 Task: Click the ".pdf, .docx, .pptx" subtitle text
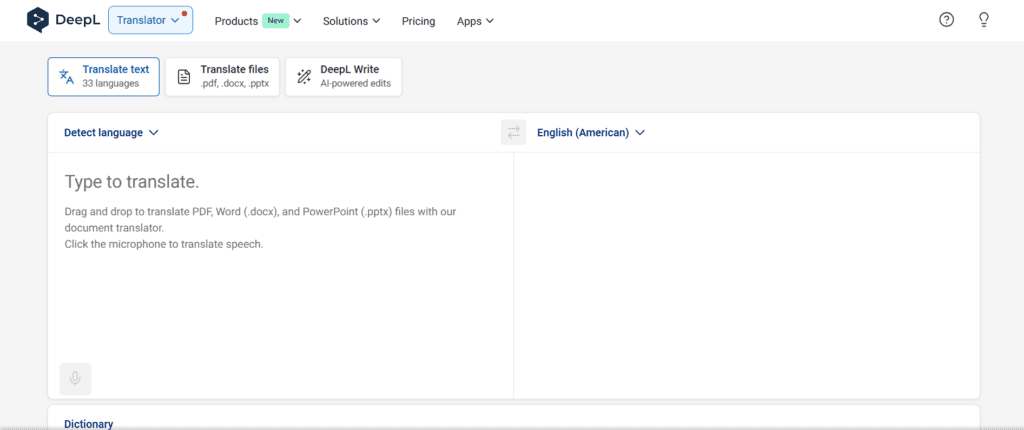pos(234,84)
